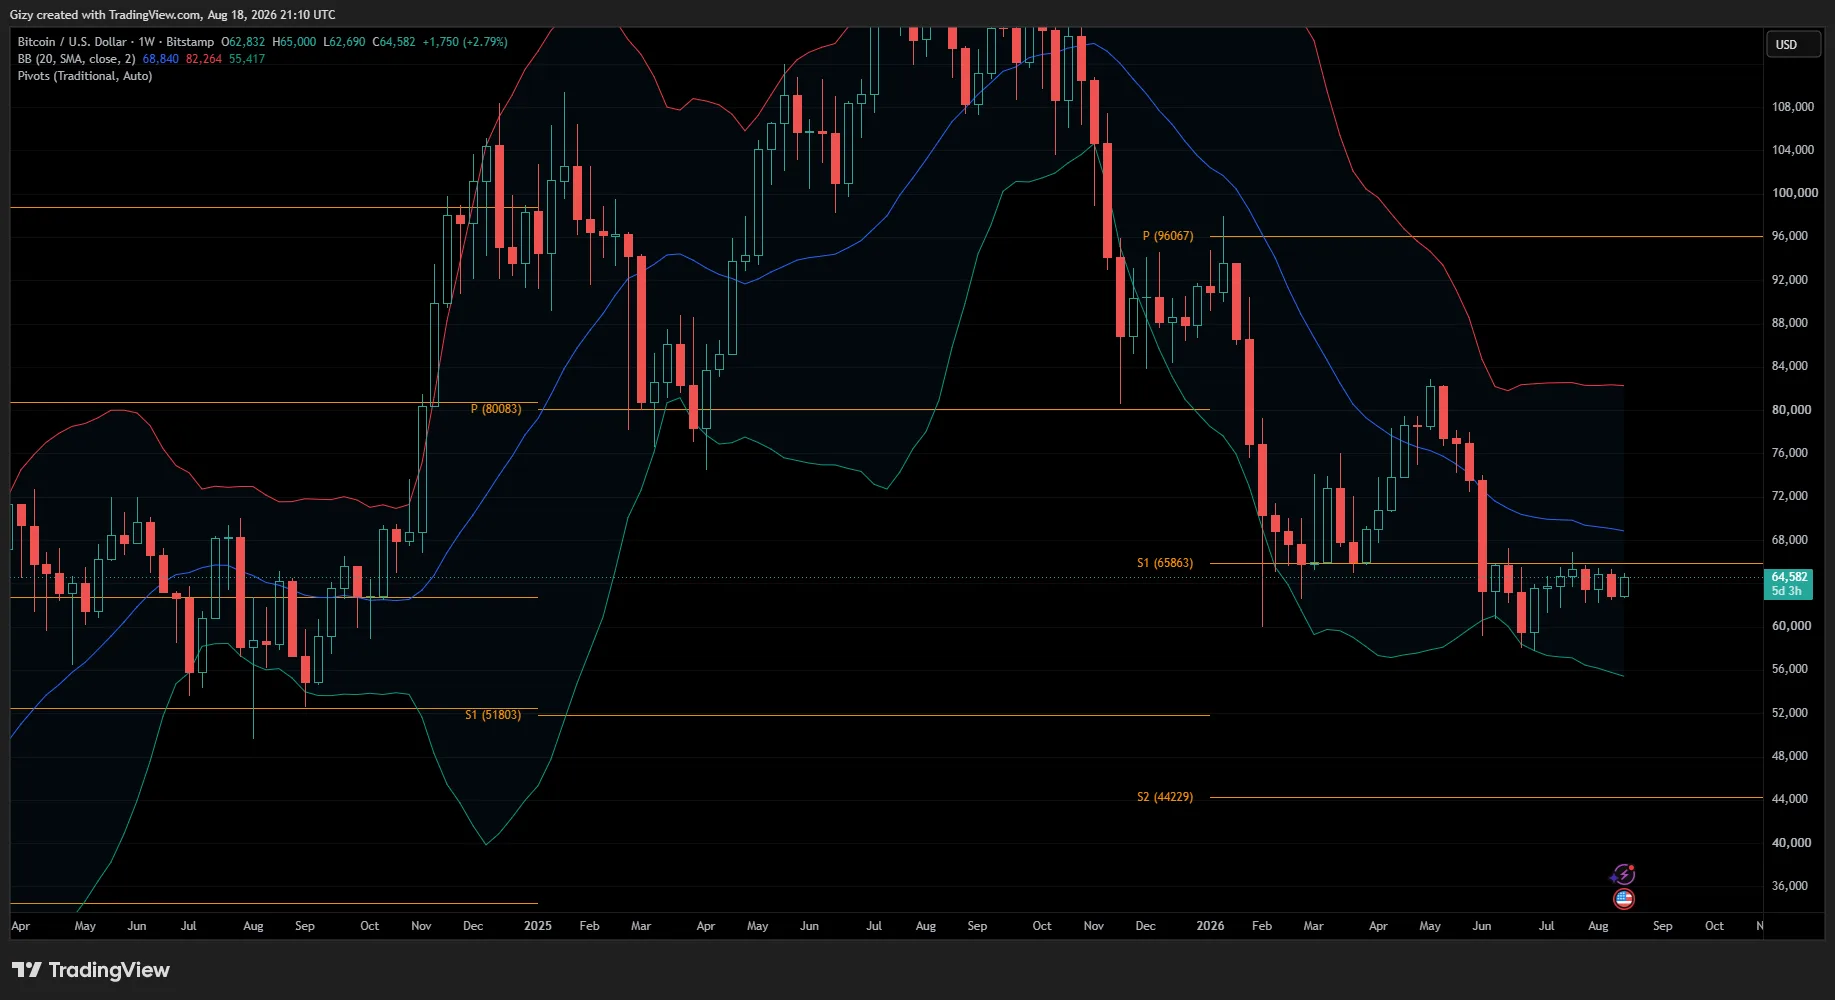Image resolution: width=1835 pixels, height=1000 pixels.
Task: Click the 36,000 price axis label
Action: coord(1790,886)
